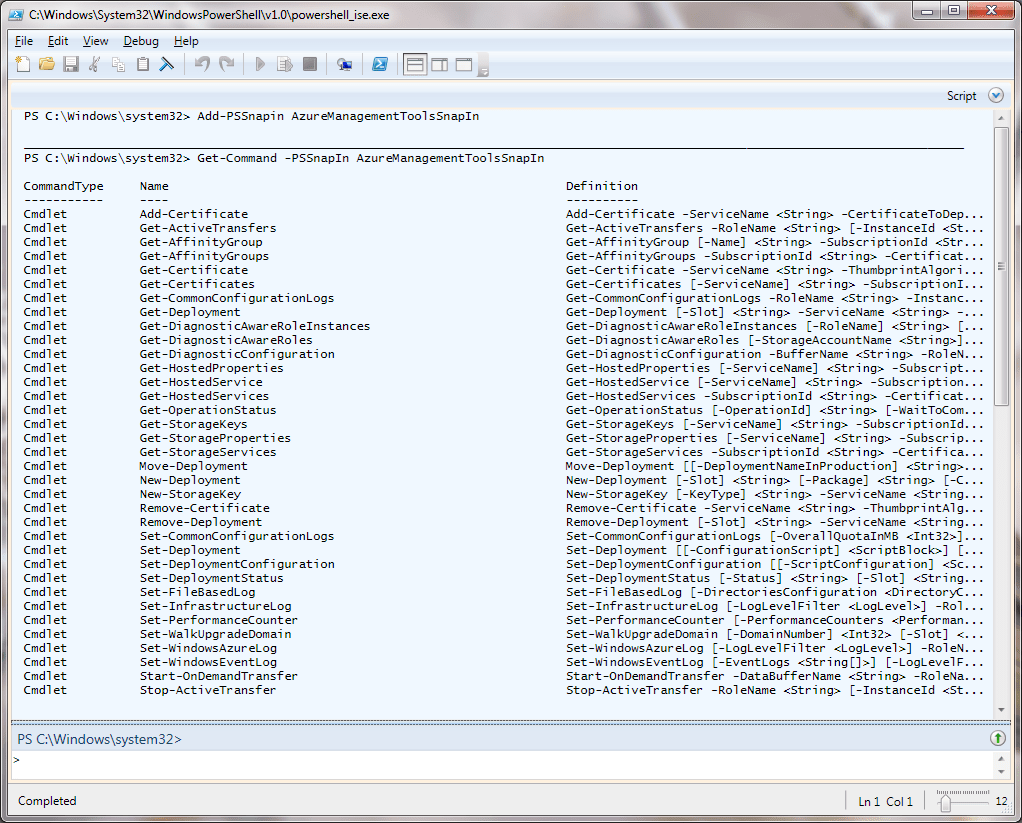
Task: Click the CommandType column header text
Action: (x=63, y=186)
